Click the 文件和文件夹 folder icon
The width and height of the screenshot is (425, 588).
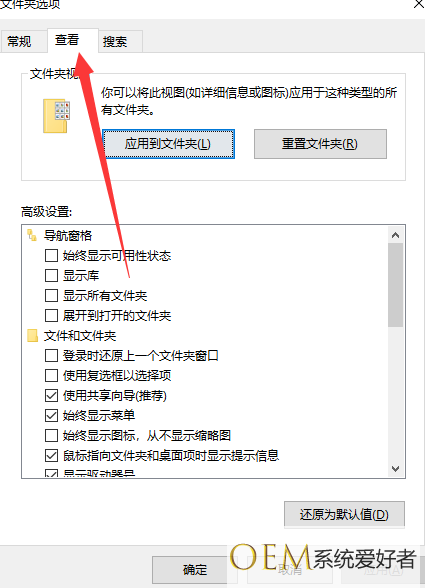point(33,336)
